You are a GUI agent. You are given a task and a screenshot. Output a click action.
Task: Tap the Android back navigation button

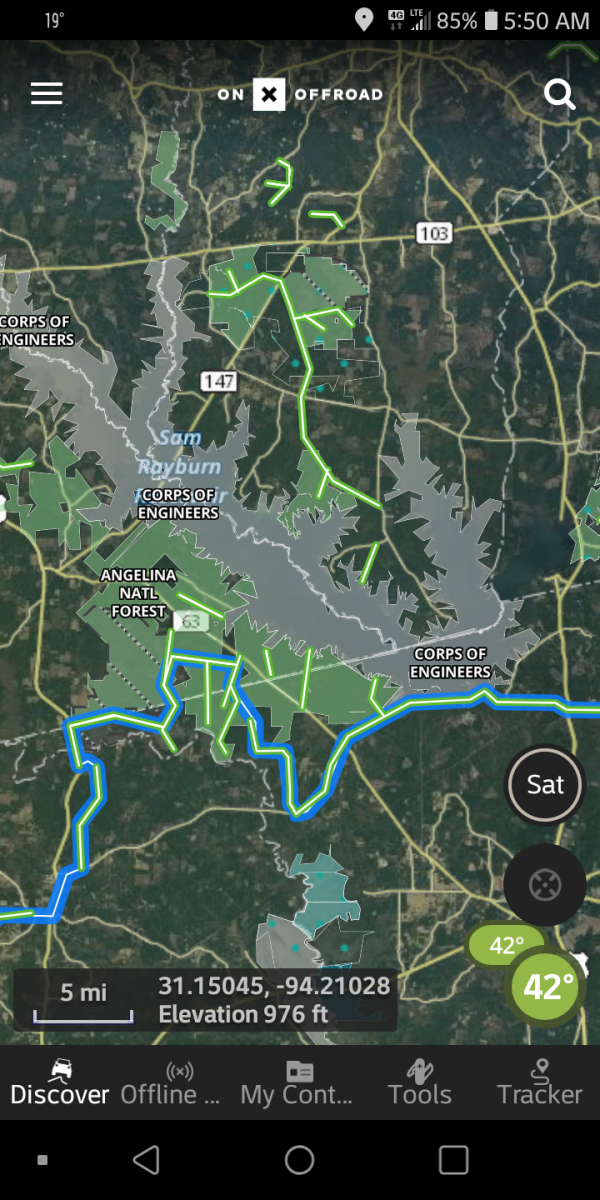tap(147, 1160)
